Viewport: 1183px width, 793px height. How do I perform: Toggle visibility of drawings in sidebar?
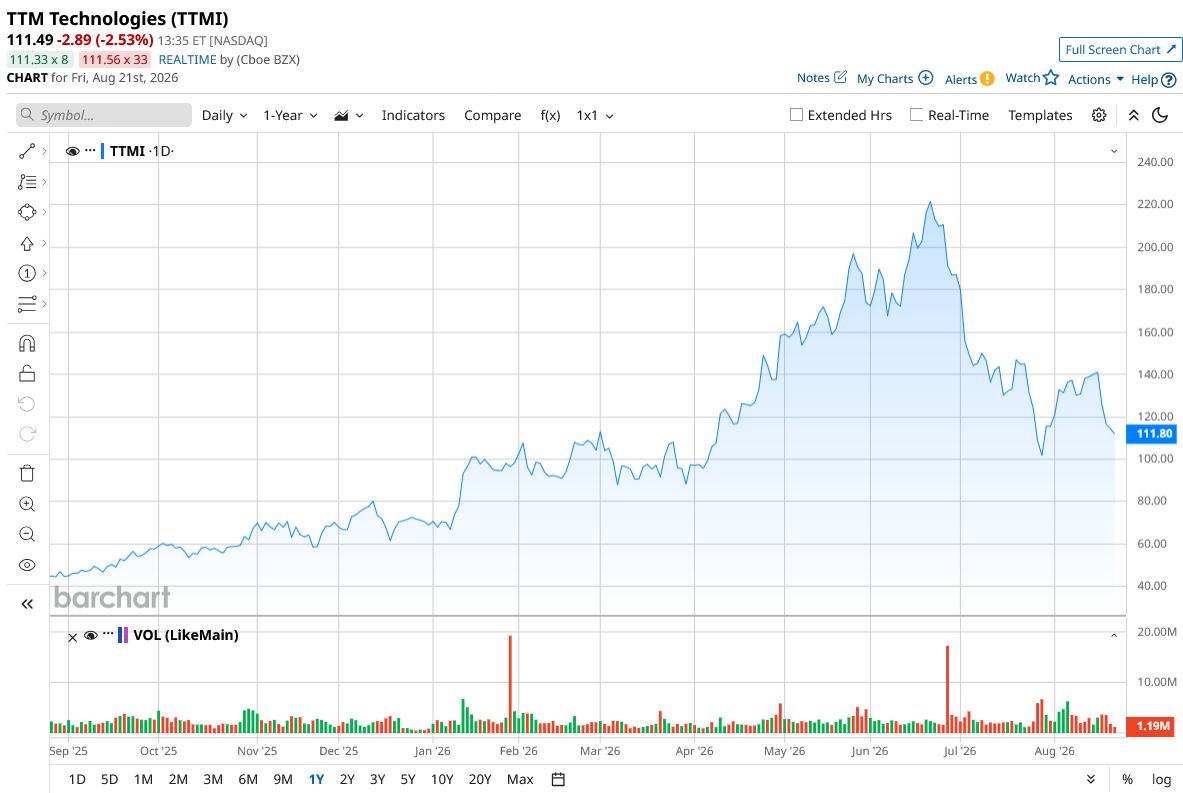(x=27, y=565)
